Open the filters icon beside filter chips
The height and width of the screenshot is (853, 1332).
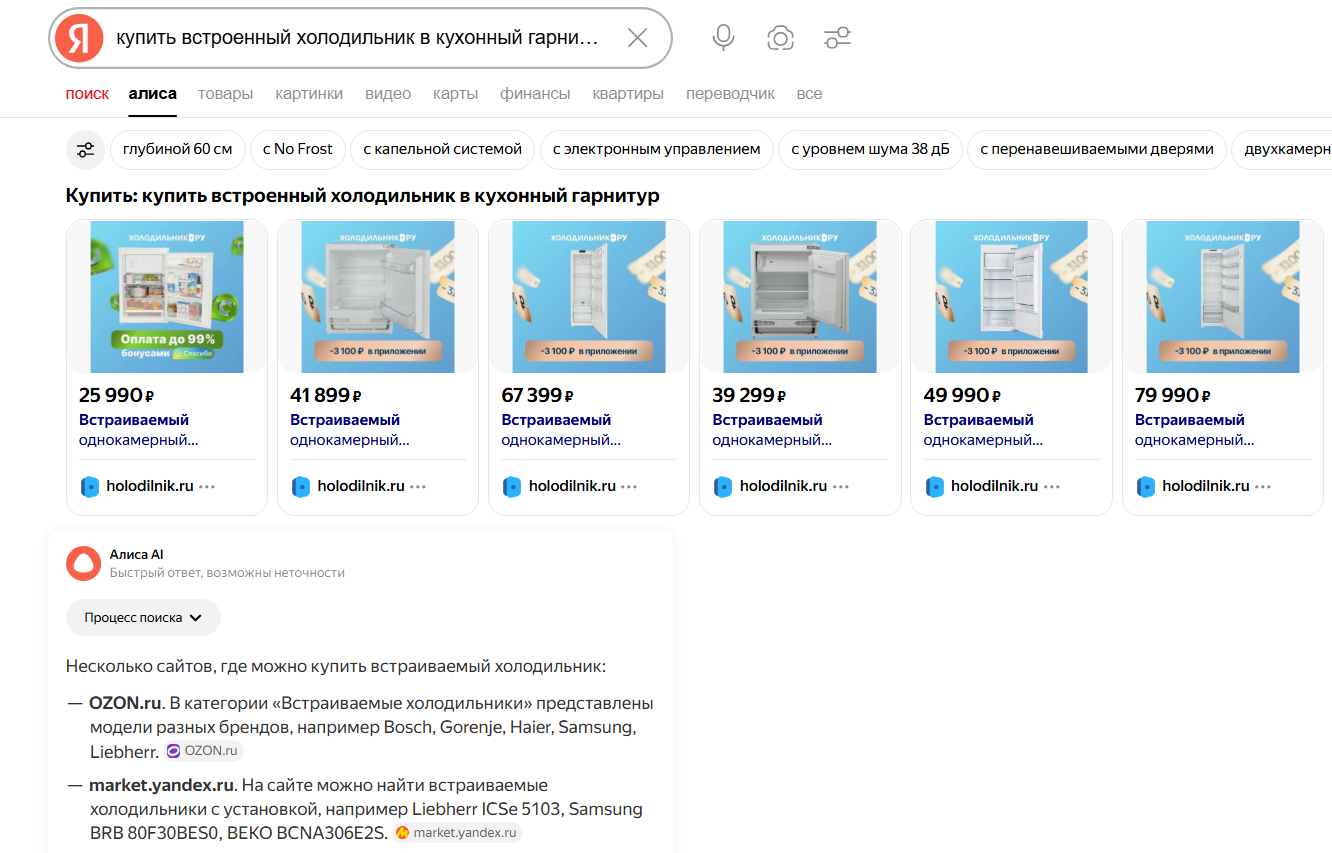[85, 150]
